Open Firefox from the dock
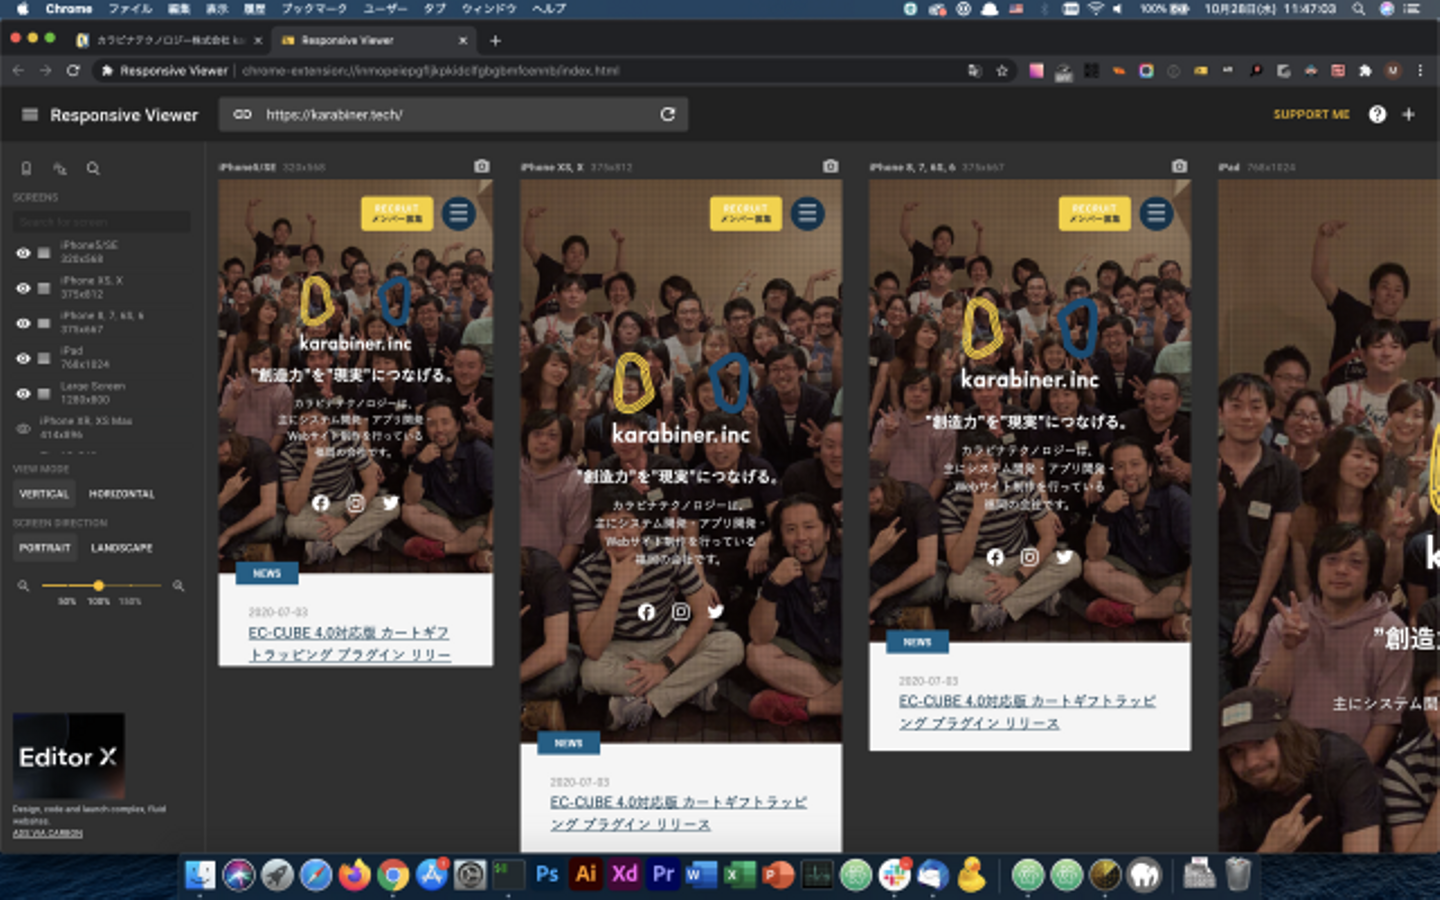Image resolution: width=1440 pixels, height=900 pixels. pos(354,875)
